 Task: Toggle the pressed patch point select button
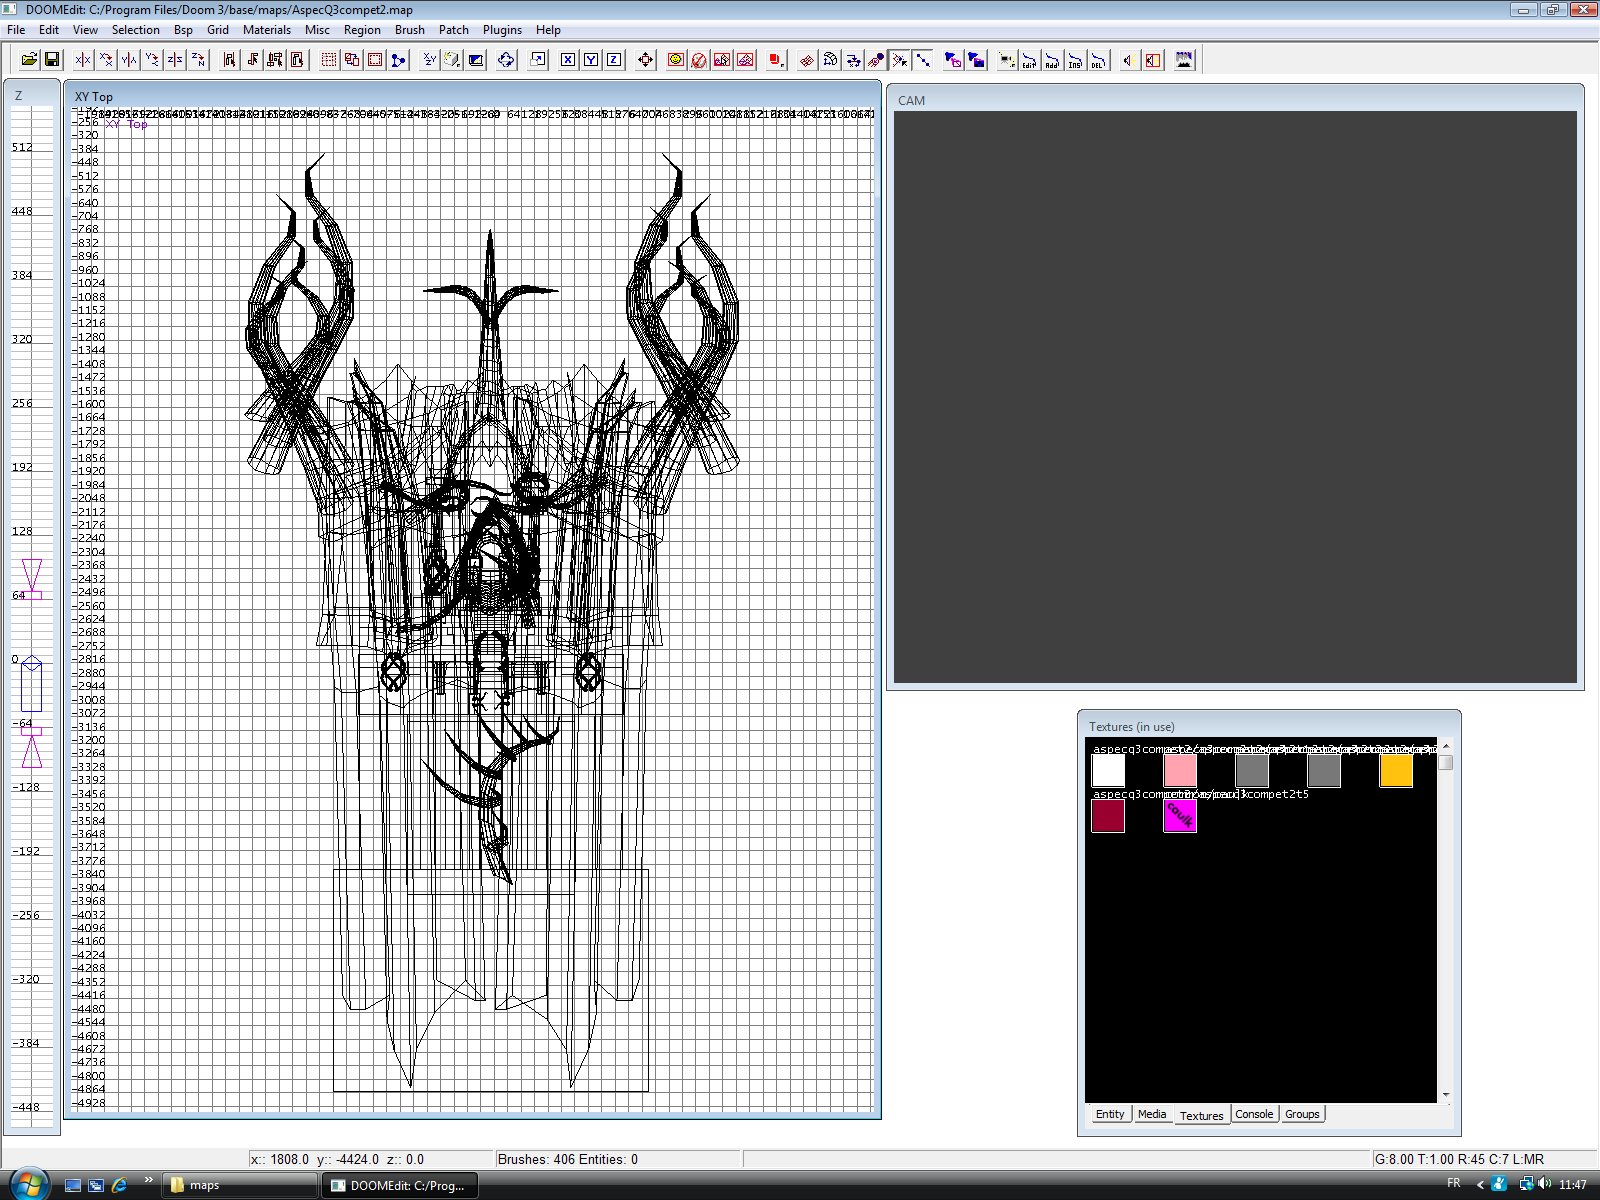(900, 60)
